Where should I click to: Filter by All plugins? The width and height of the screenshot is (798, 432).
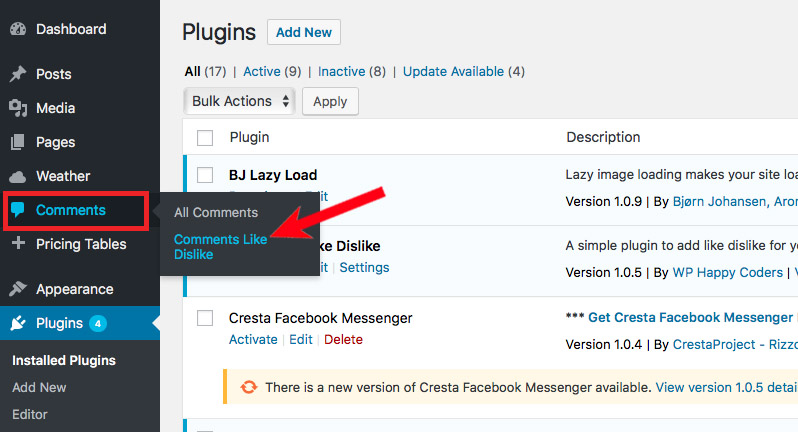click(192, 71)
